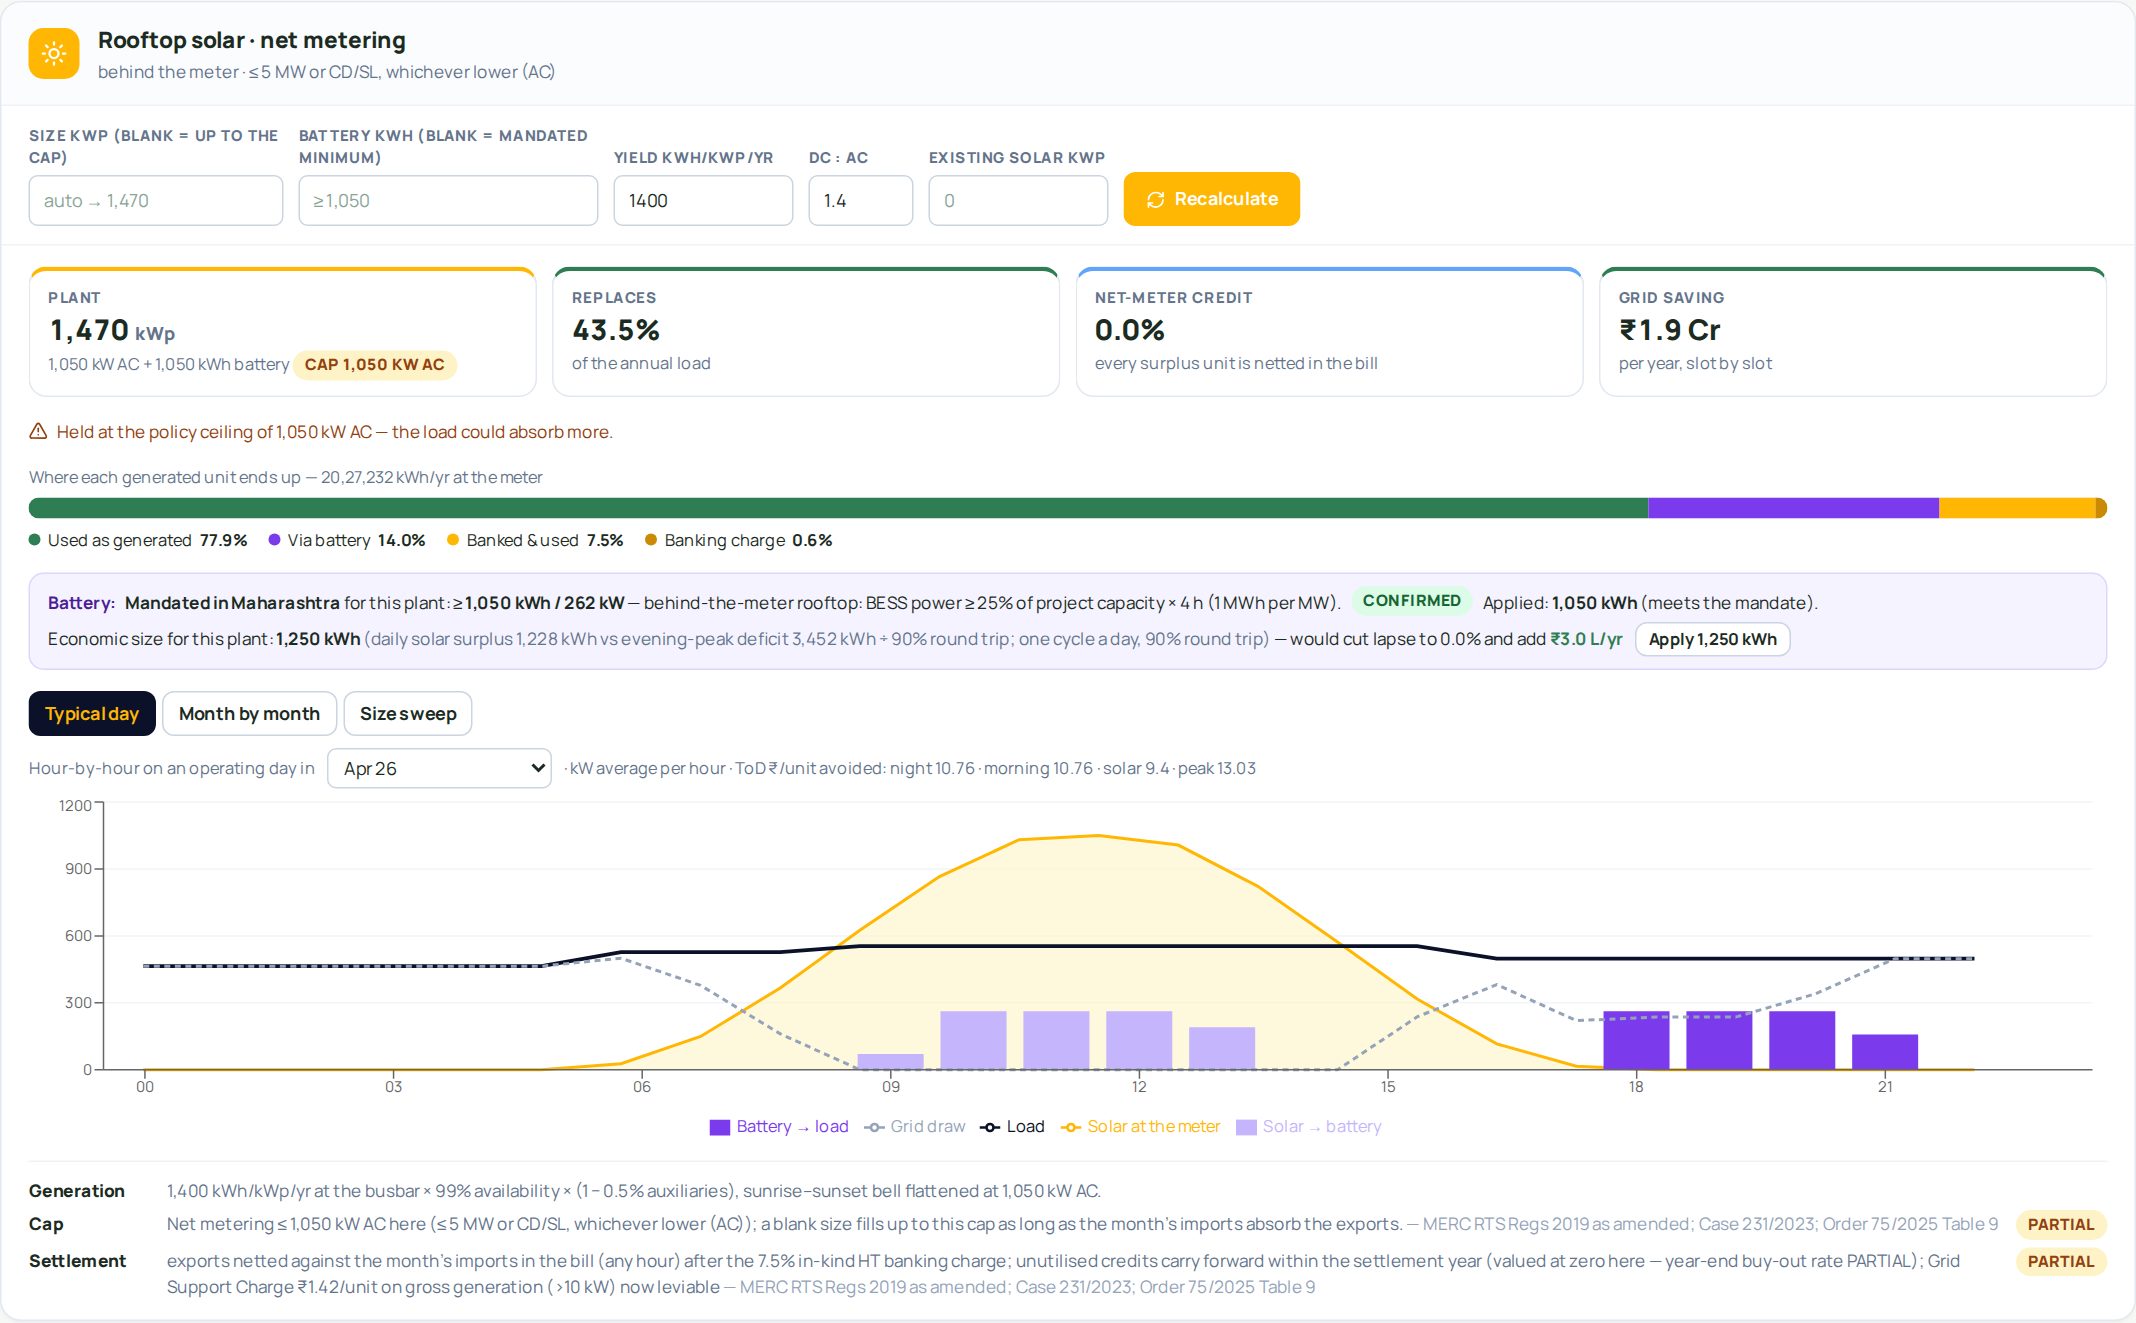2136x1323 pixels.
Task: Click the 'Settlement' row label
Action: 77,1261
